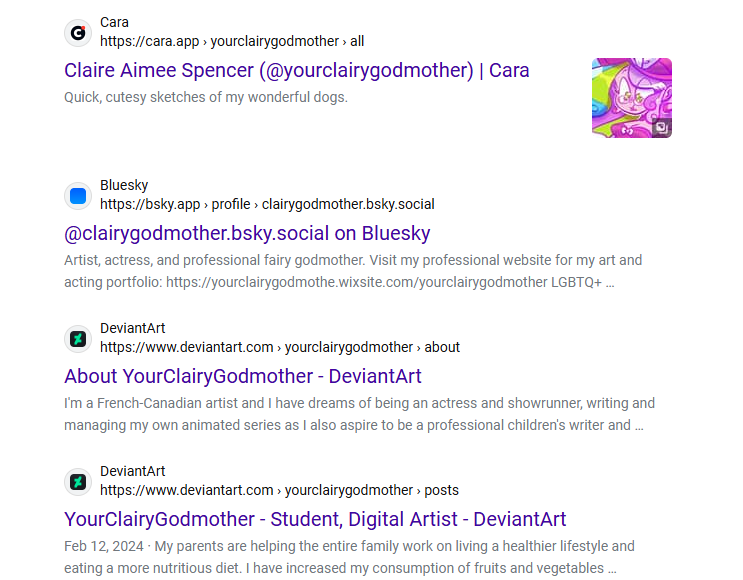The image size is (743, 580).
Task: Click the DeviantArt favicon on the posts result
Action: point(78,482)
